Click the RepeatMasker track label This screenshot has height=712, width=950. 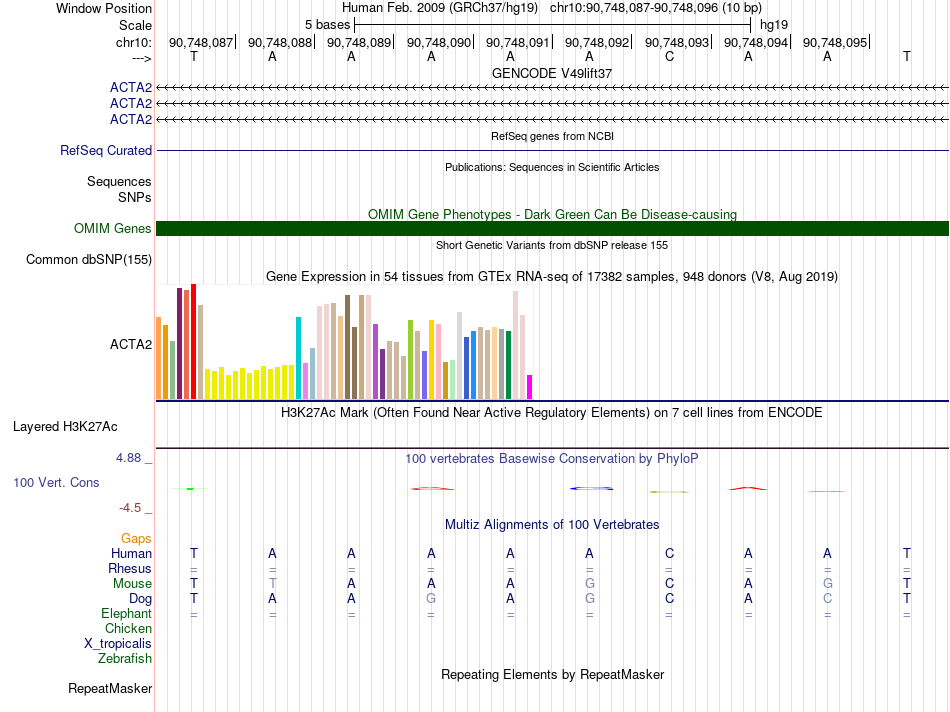coord(110,688)
